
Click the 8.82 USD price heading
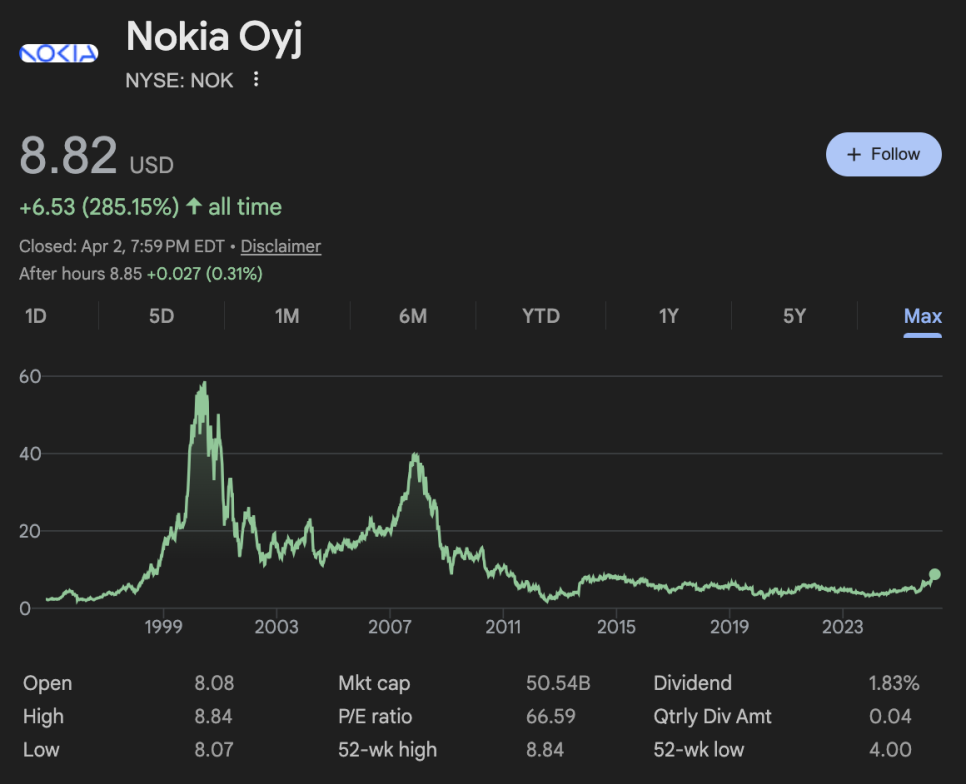click(96, 158)
